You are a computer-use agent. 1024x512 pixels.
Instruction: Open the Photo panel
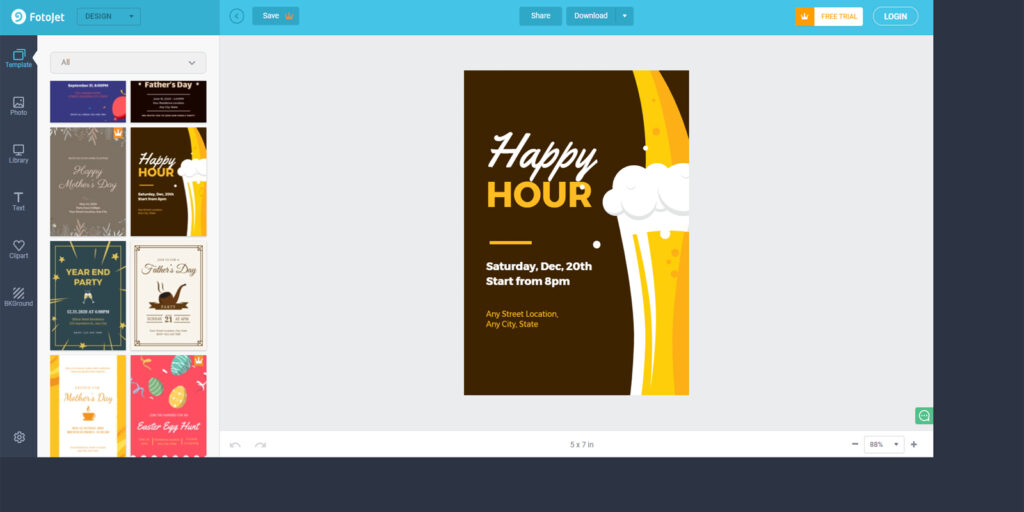coord(18,106)
